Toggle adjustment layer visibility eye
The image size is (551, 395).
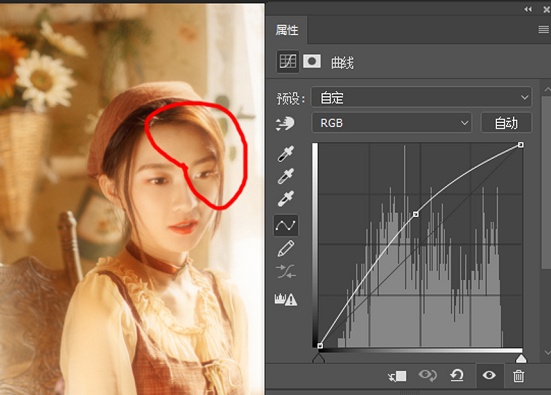(x=489, y=376)
